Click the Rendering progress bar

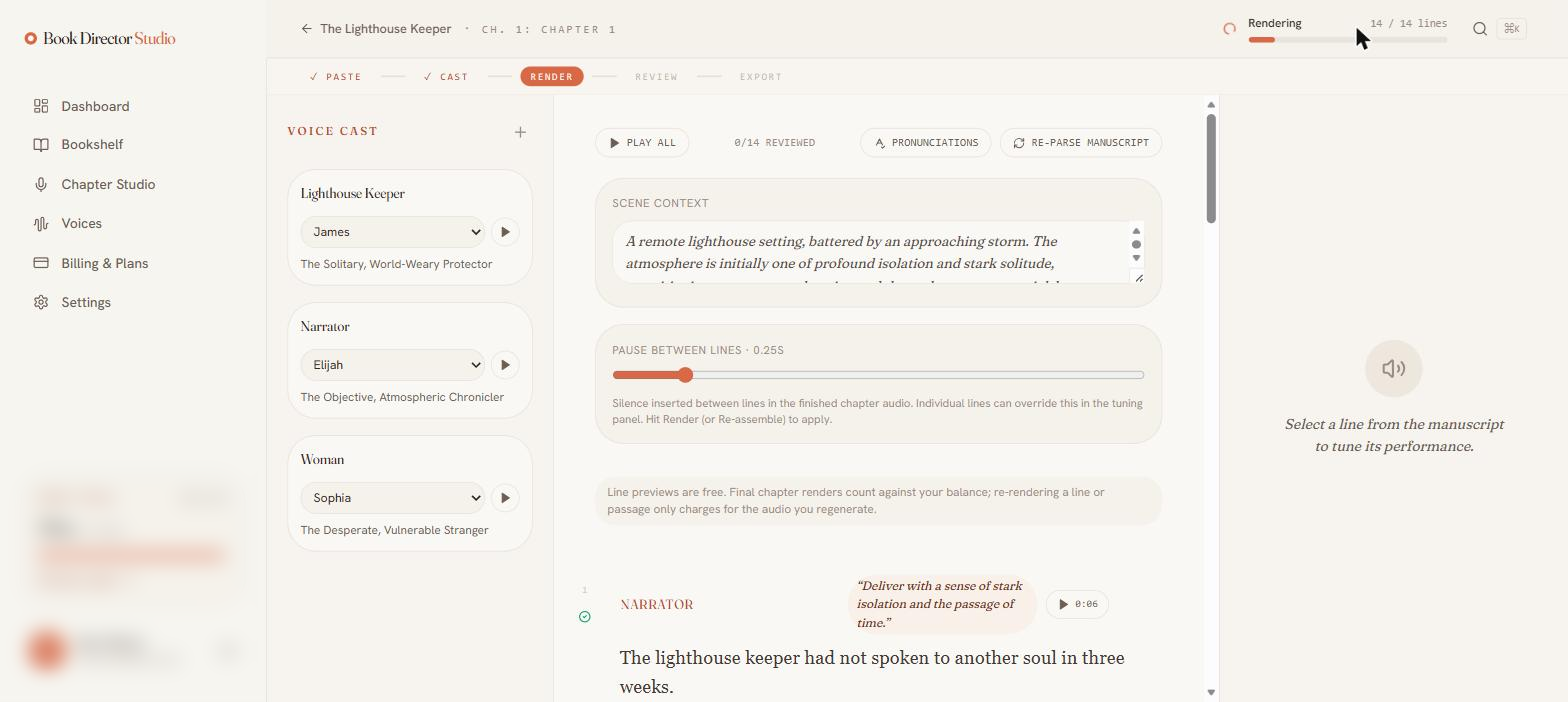1347,40
